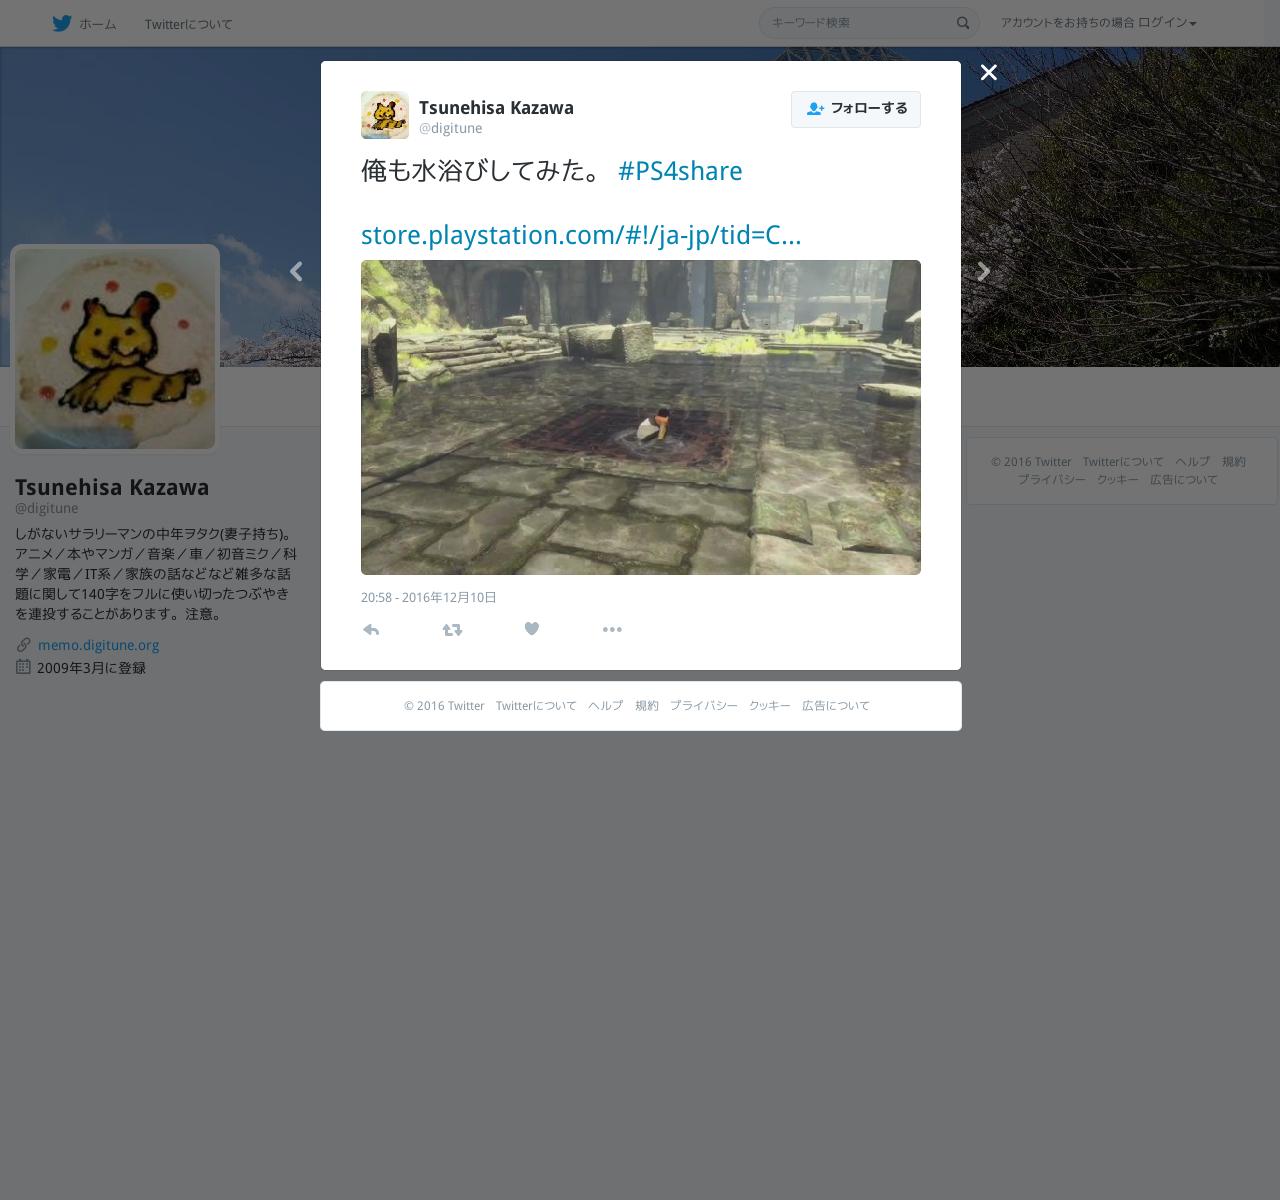
Task: Click the tweet author's small avatar
Action: 385,115
